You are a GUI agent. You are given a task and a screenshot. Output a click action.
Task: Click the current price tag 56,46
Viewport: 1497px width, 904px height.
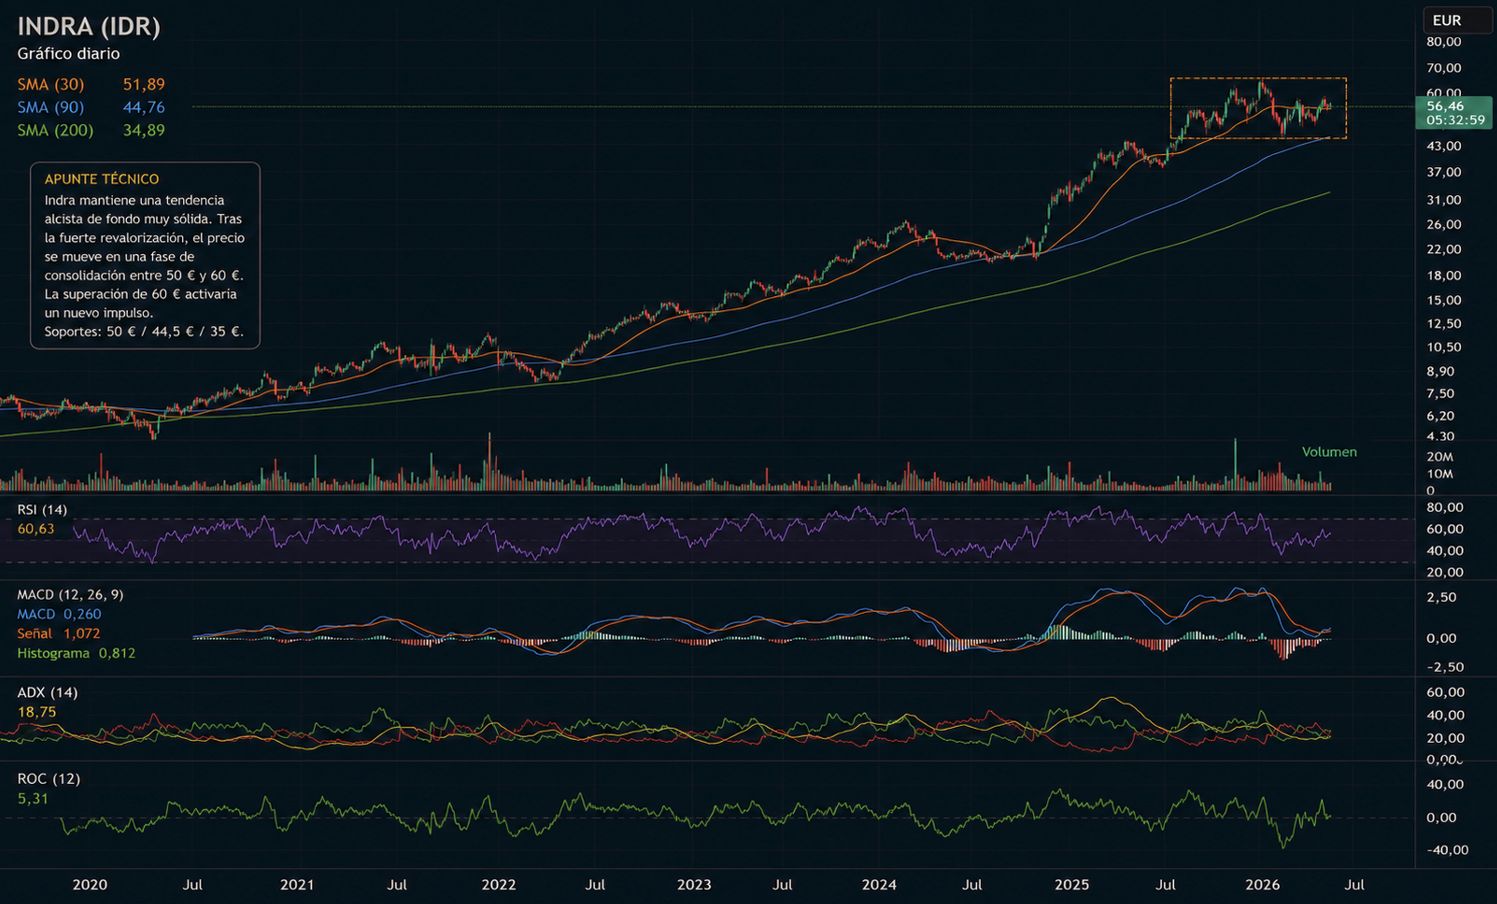1445,106
